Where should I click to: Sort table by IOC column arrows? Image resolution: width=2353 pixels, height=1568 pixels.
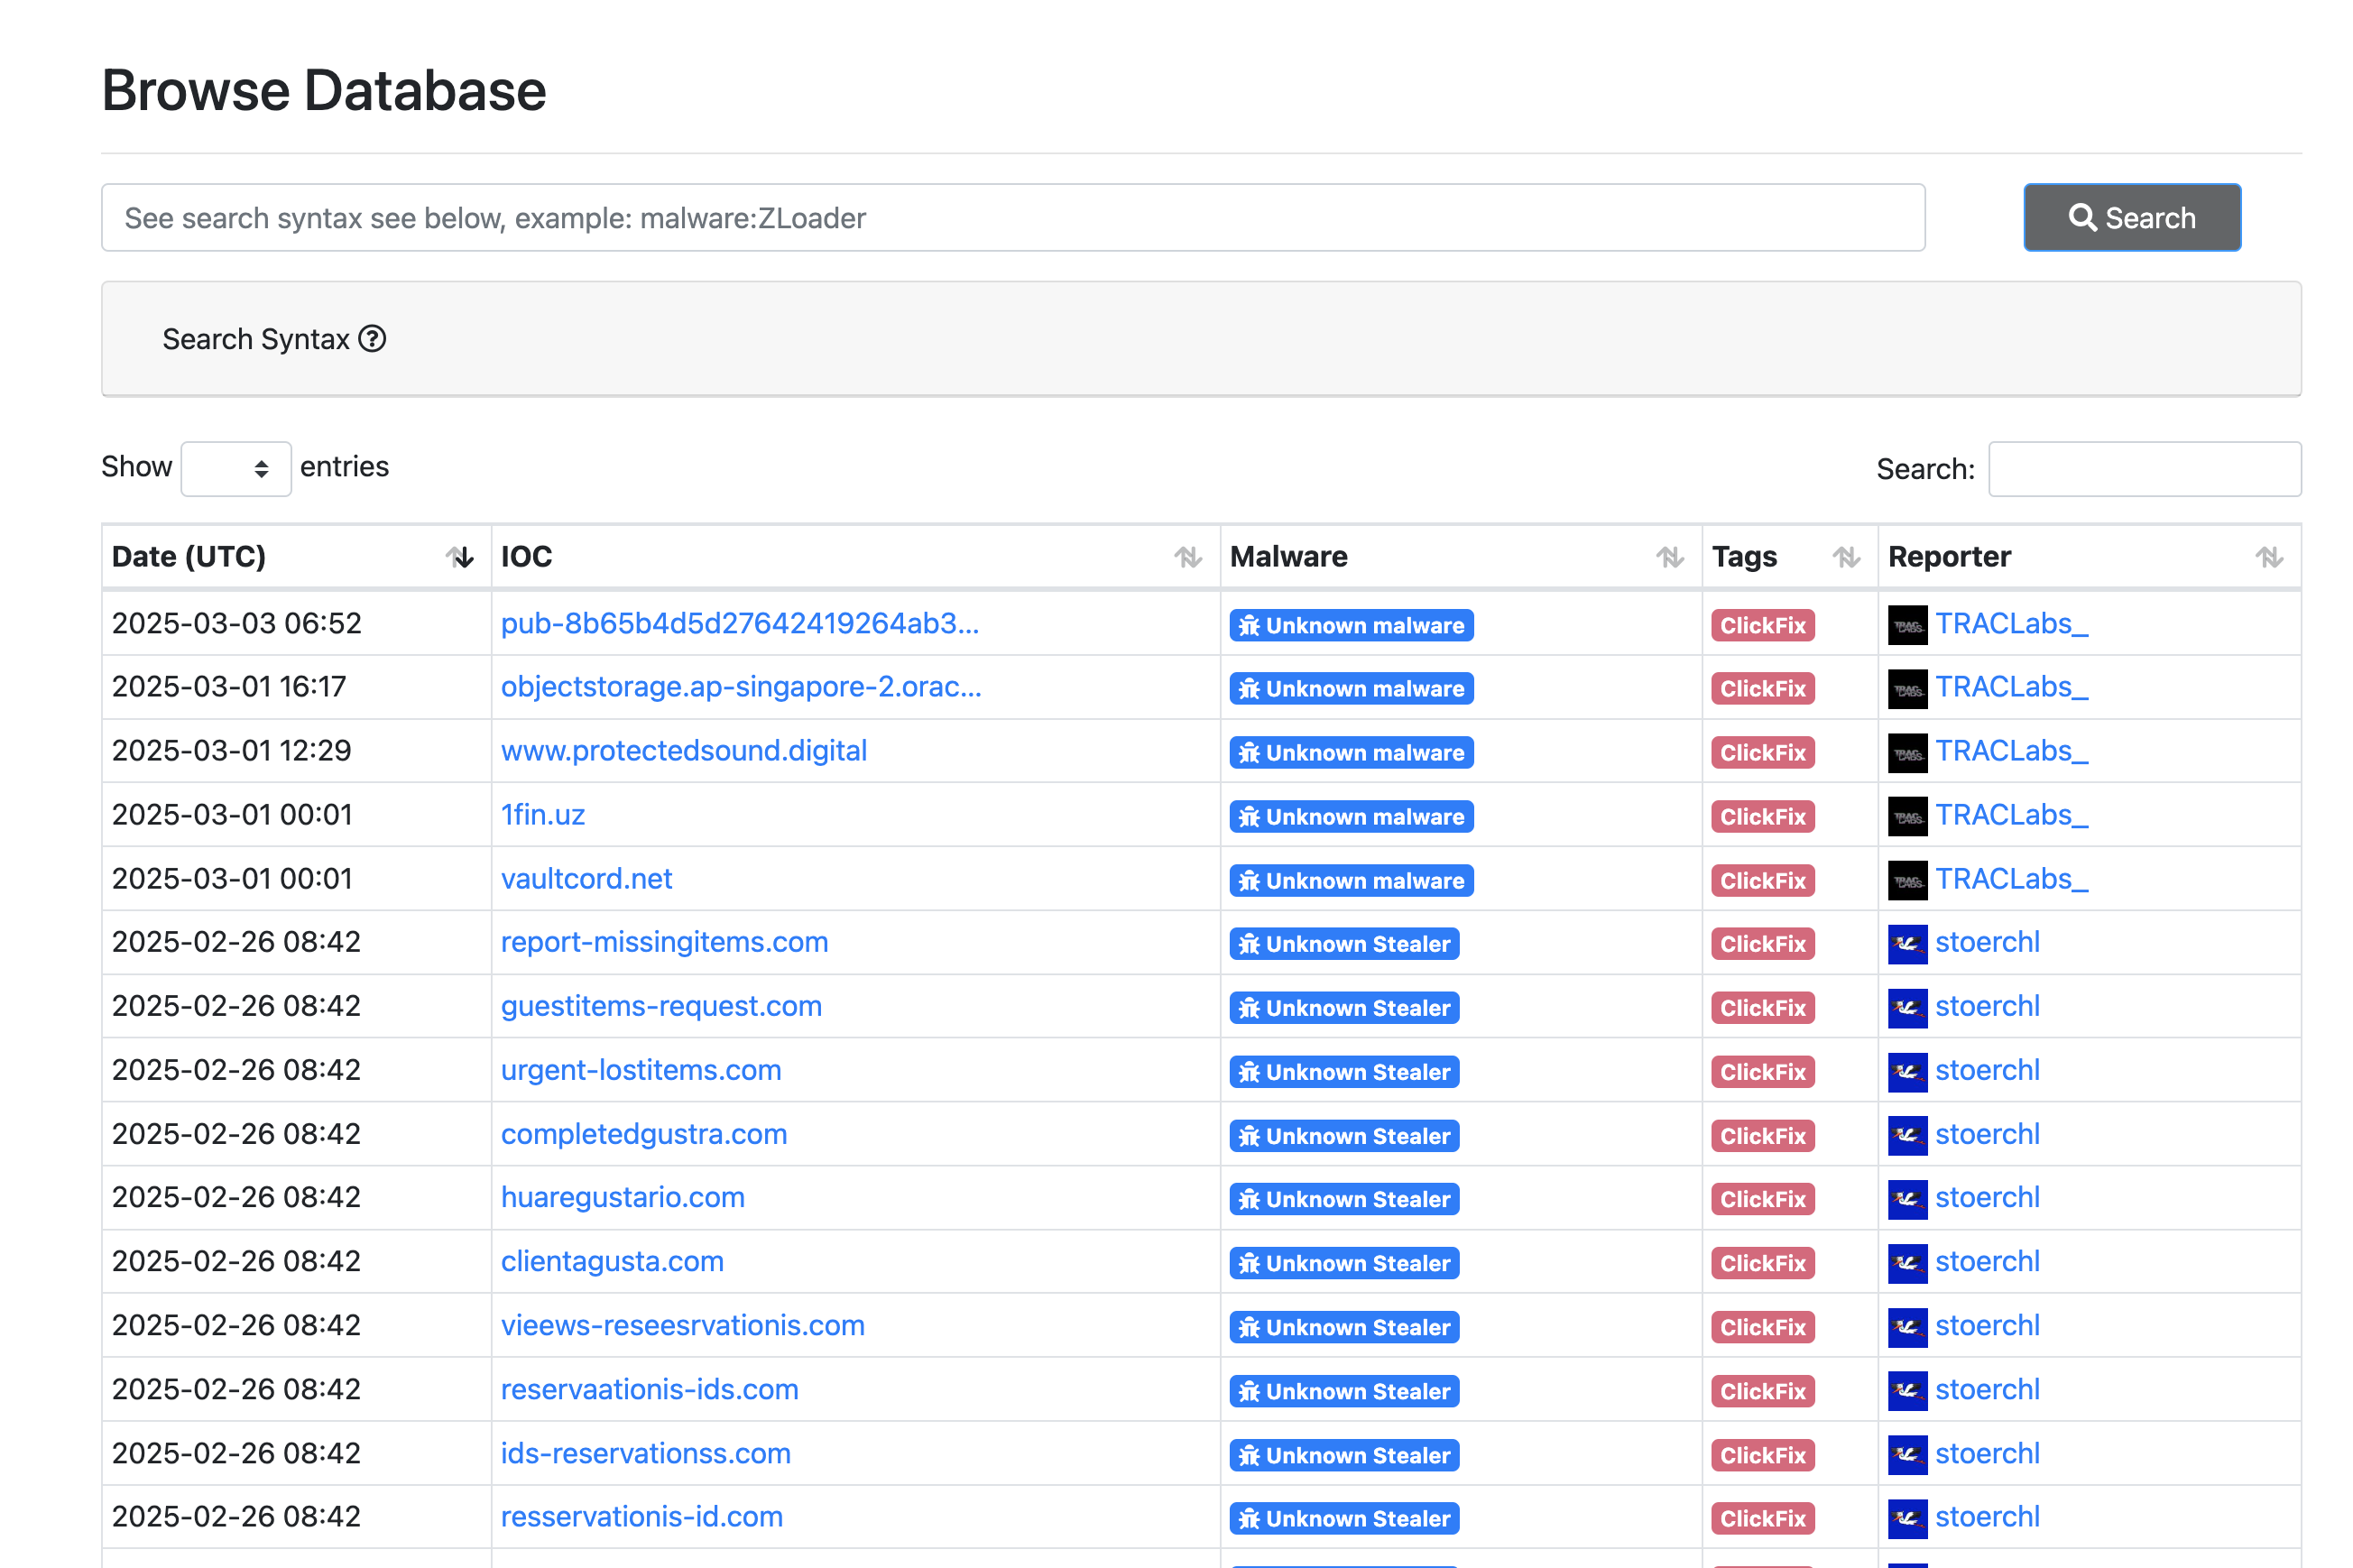pyautogui.click(x=1187, y=556)
